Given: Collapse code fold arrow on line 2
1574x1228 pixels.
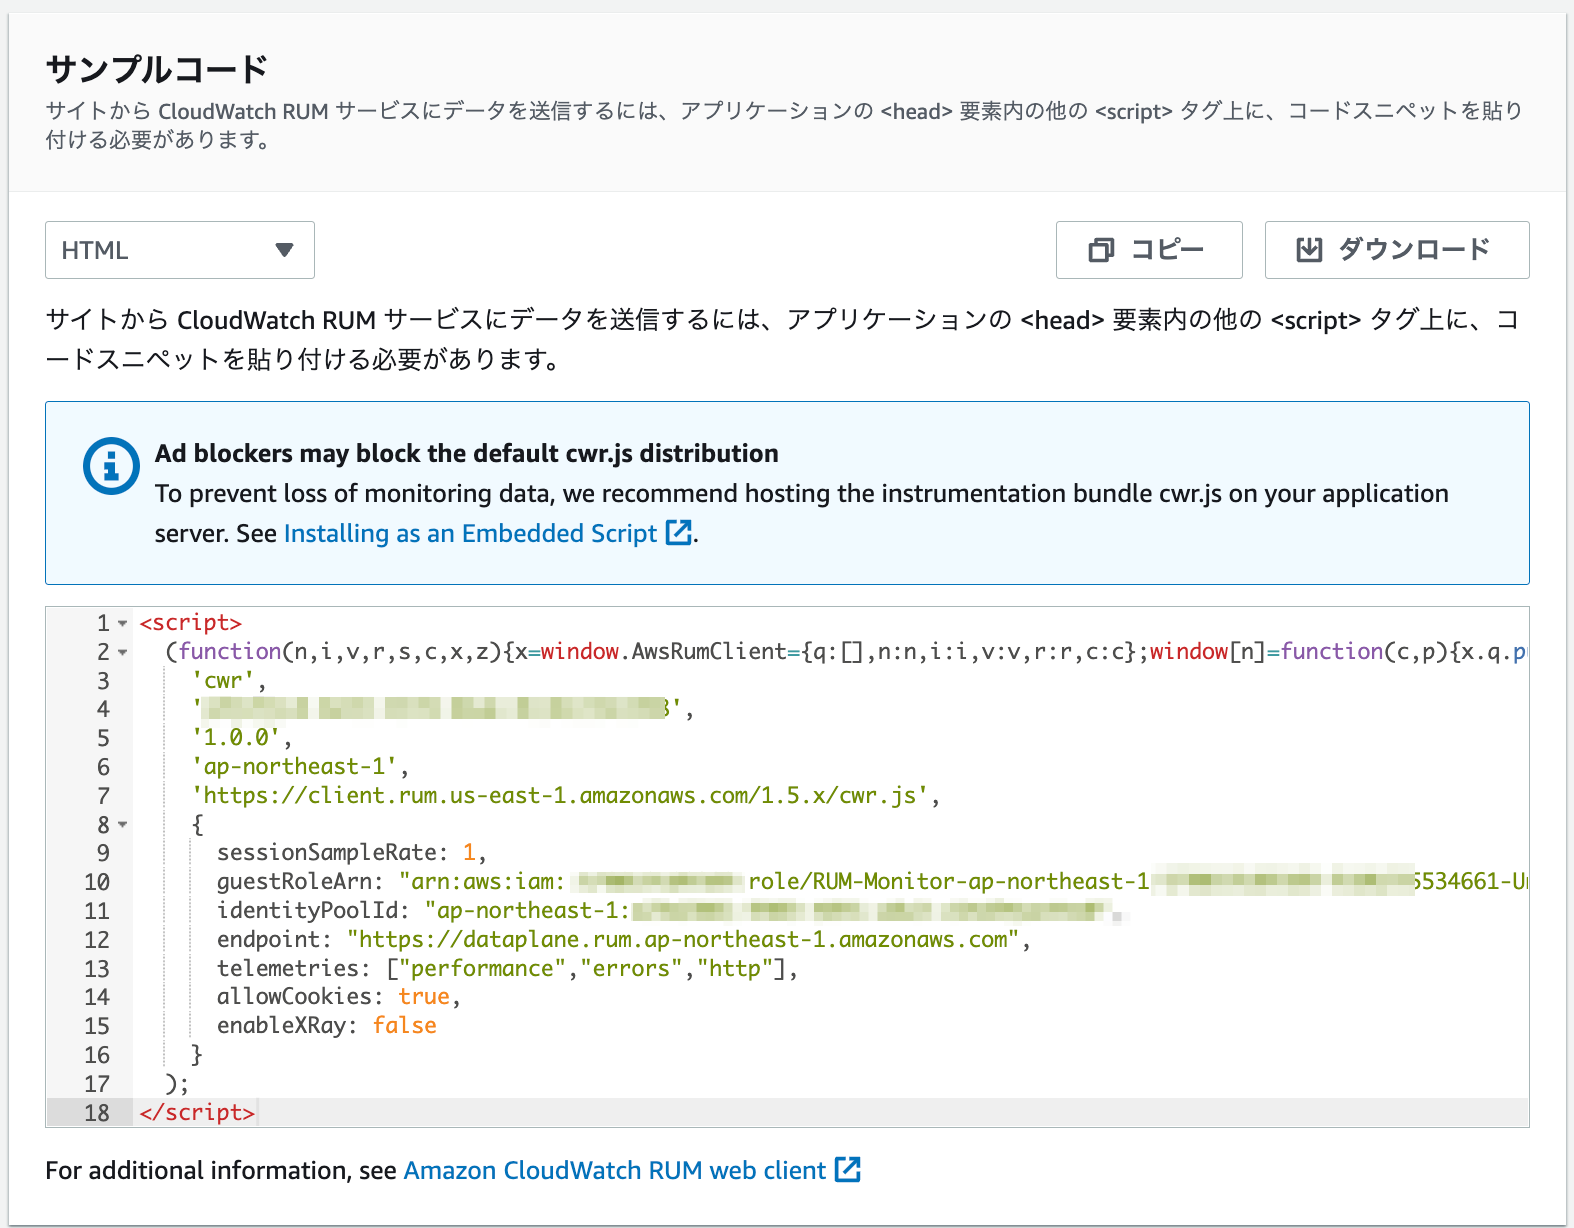Looking at the screenshot, I should click(x=123, y=652).
